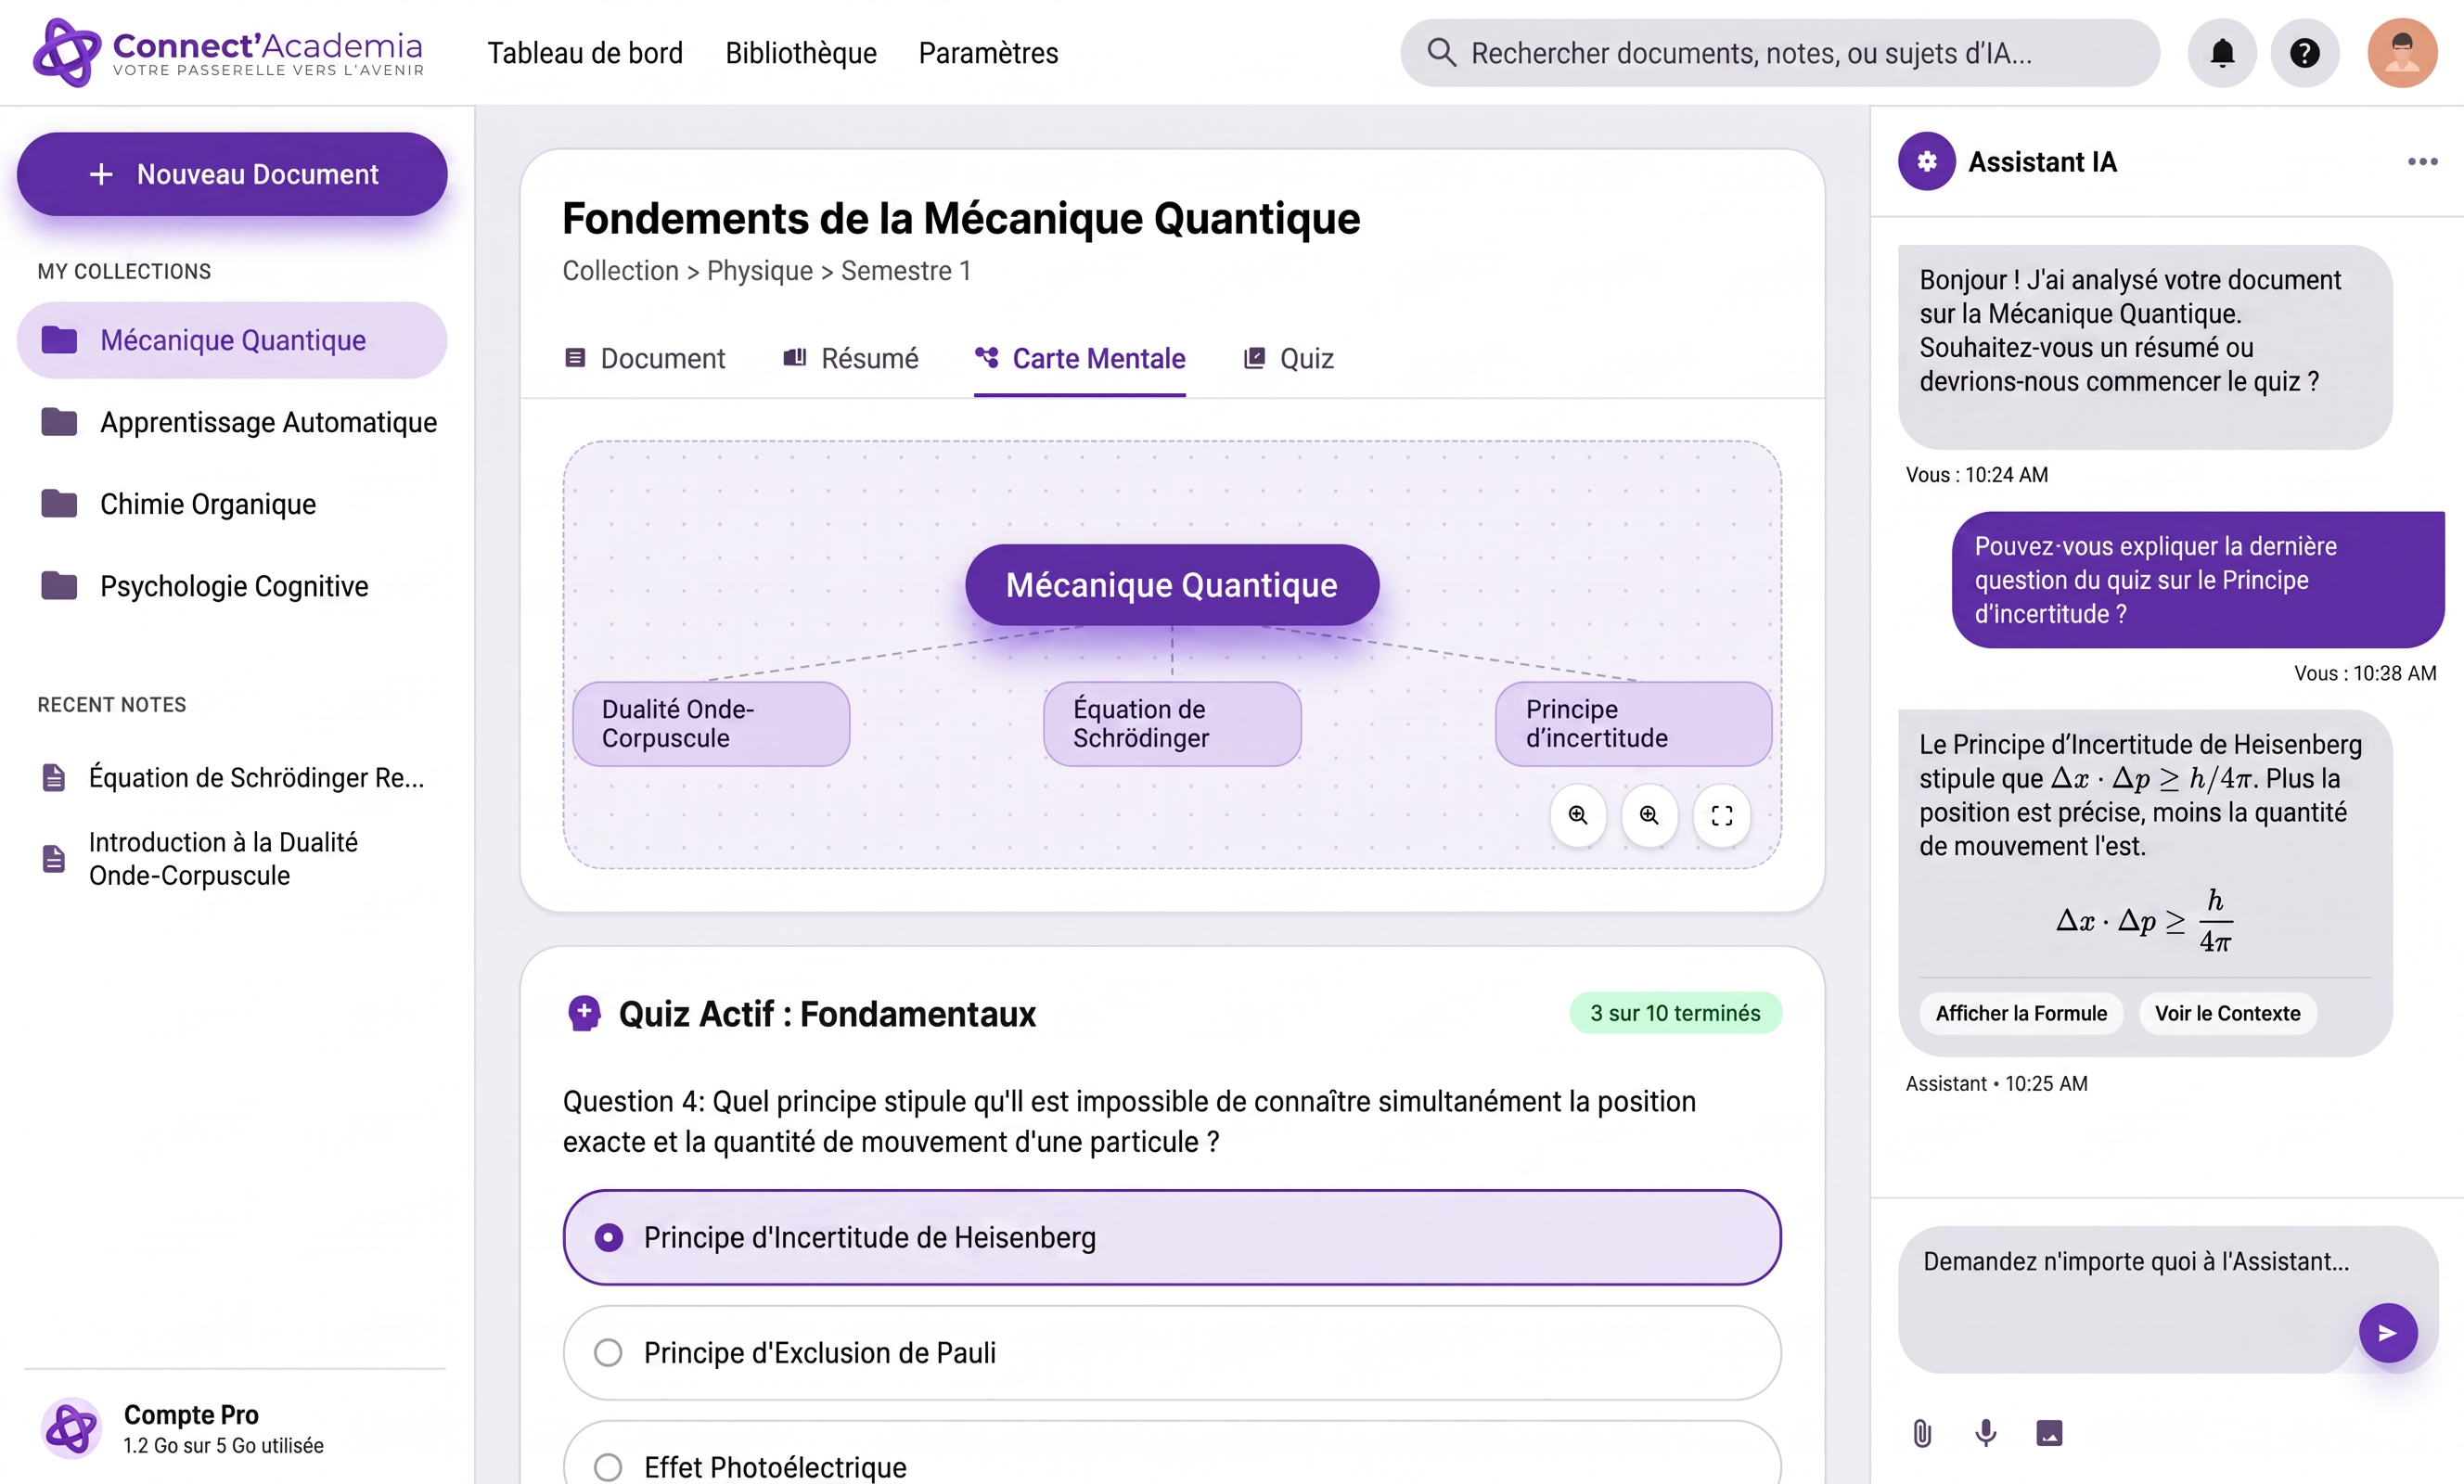Viewport: 2464px width, 1484px height.
Task: Switch to the Résumé tab
Action: (851, 358)
